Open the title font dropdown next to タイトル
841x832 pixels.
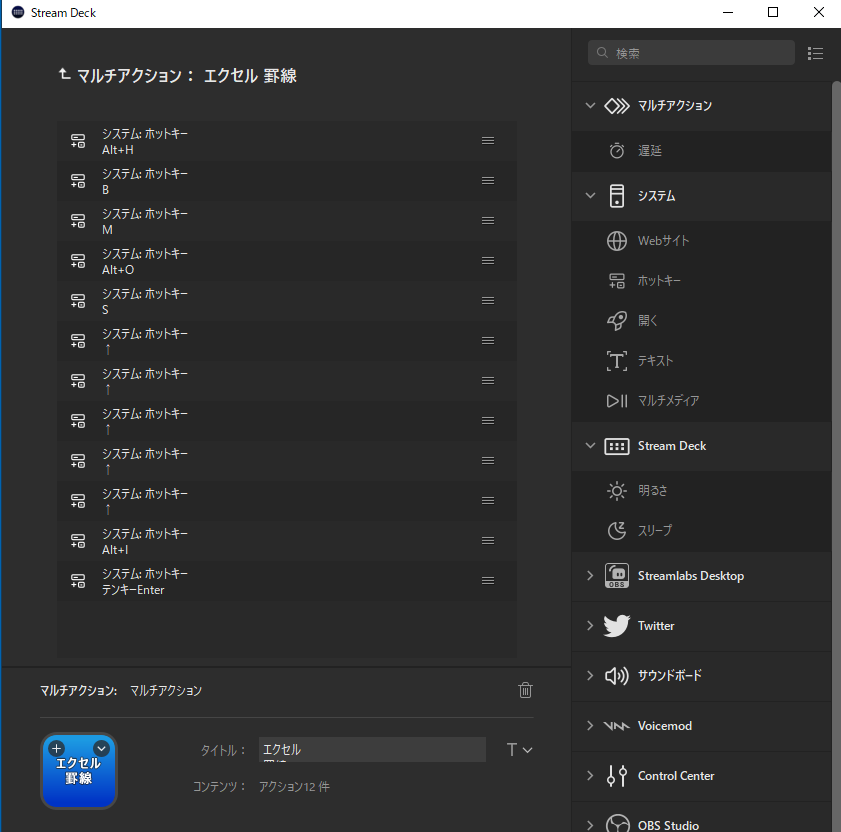tap(519, 748)
